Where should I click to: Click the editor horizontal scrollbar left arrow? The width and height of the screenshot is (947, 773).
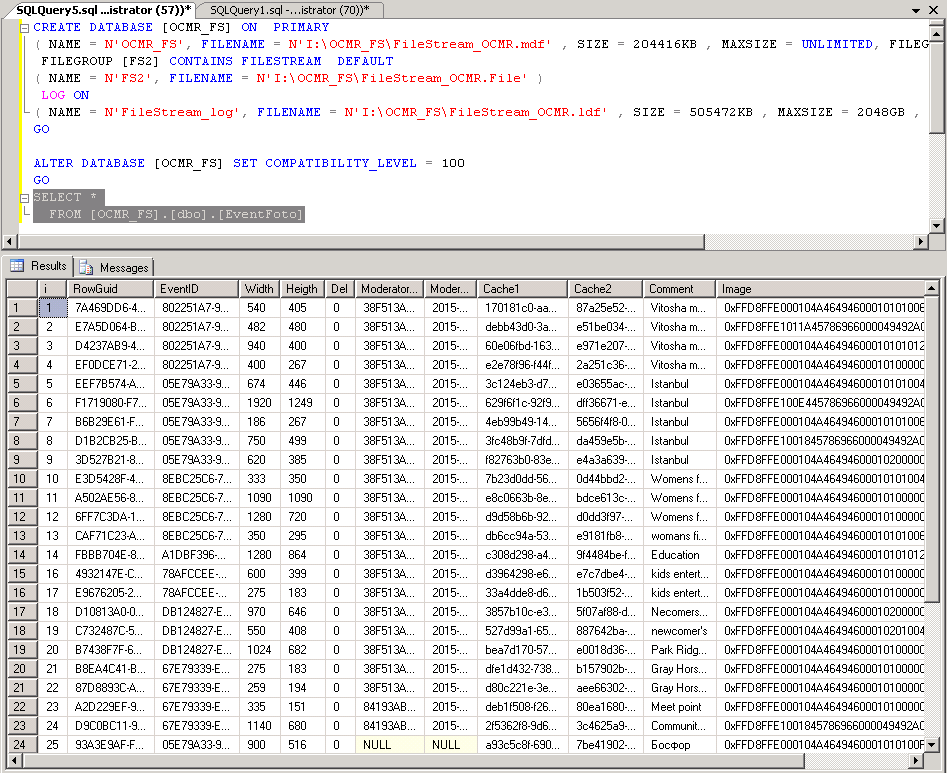[9, 242]
